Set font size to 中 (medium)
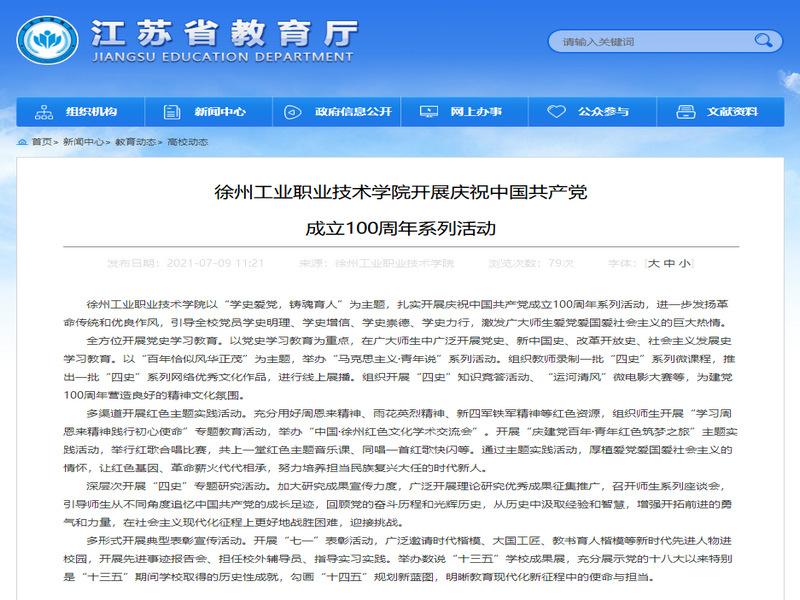800x600 pixels. [669, 264]
